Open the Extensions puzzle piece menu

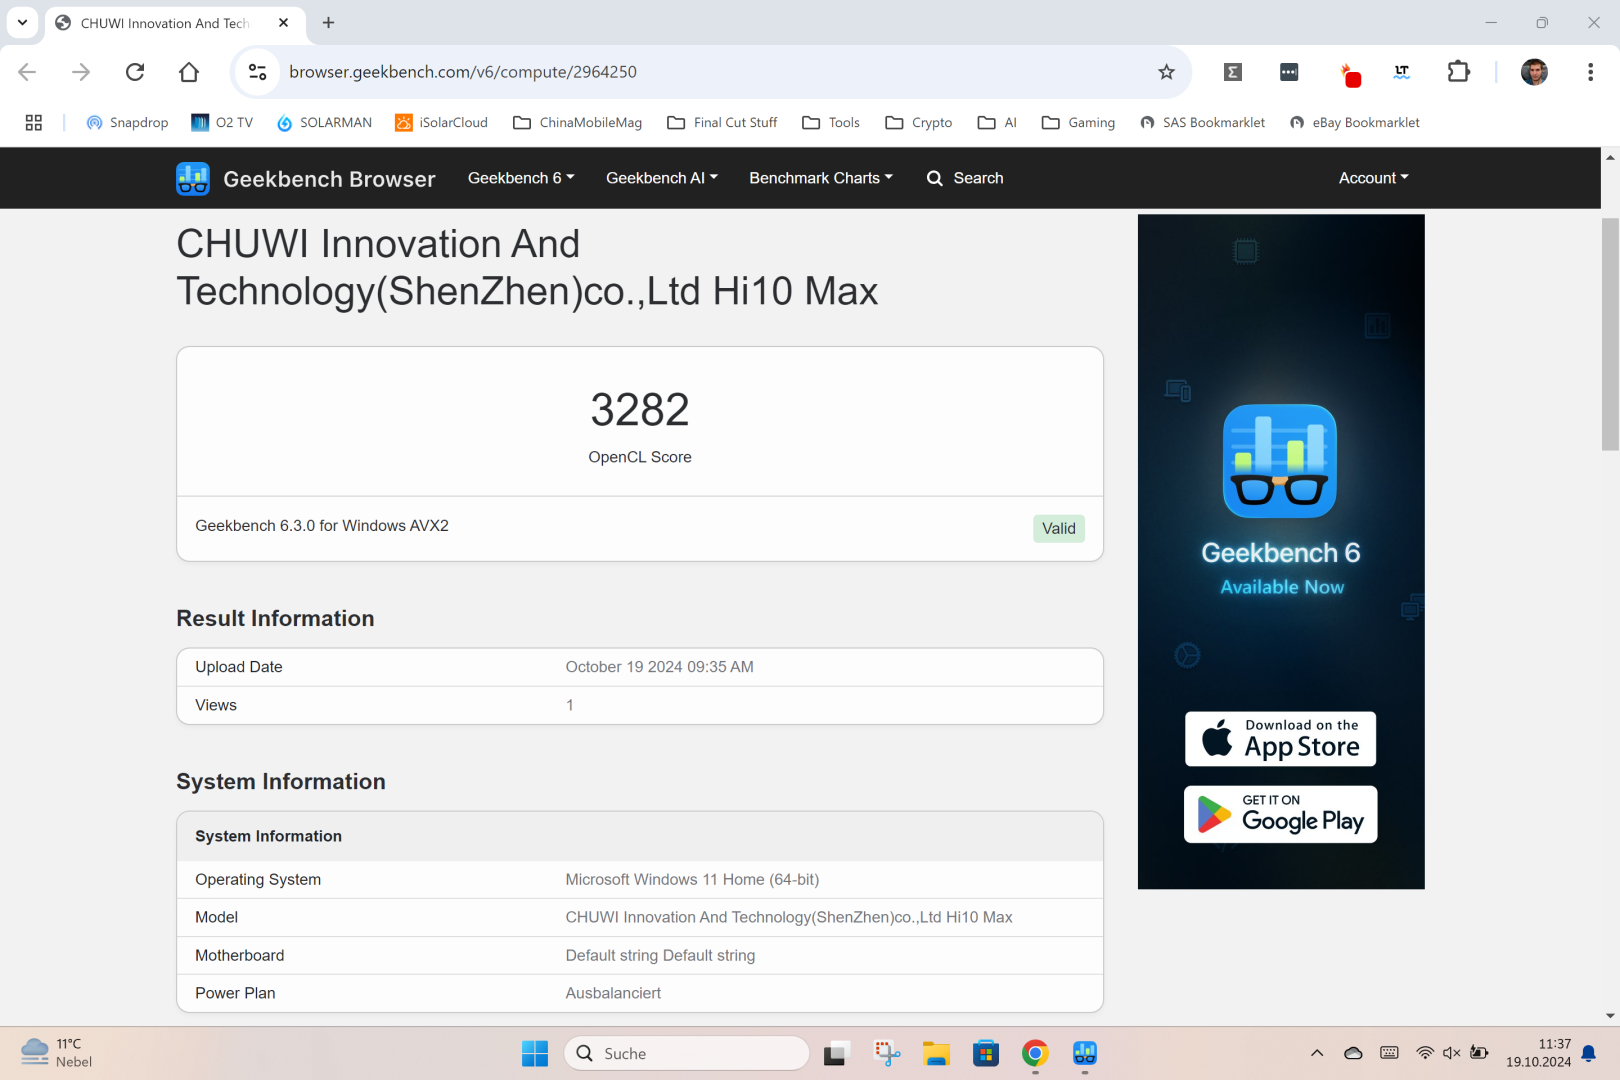1459,72
